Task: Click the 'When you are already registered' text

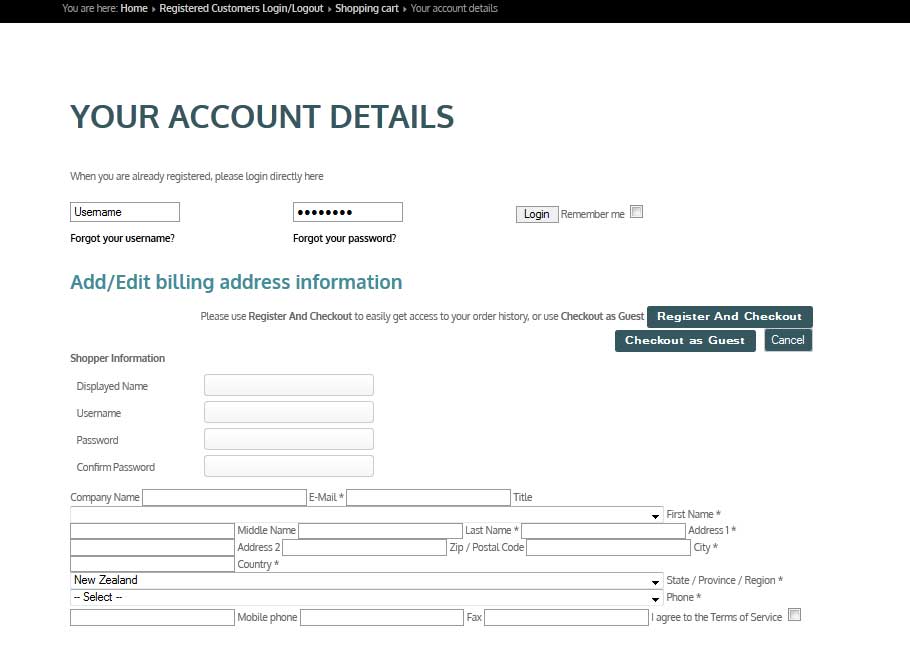Action: 197,176
